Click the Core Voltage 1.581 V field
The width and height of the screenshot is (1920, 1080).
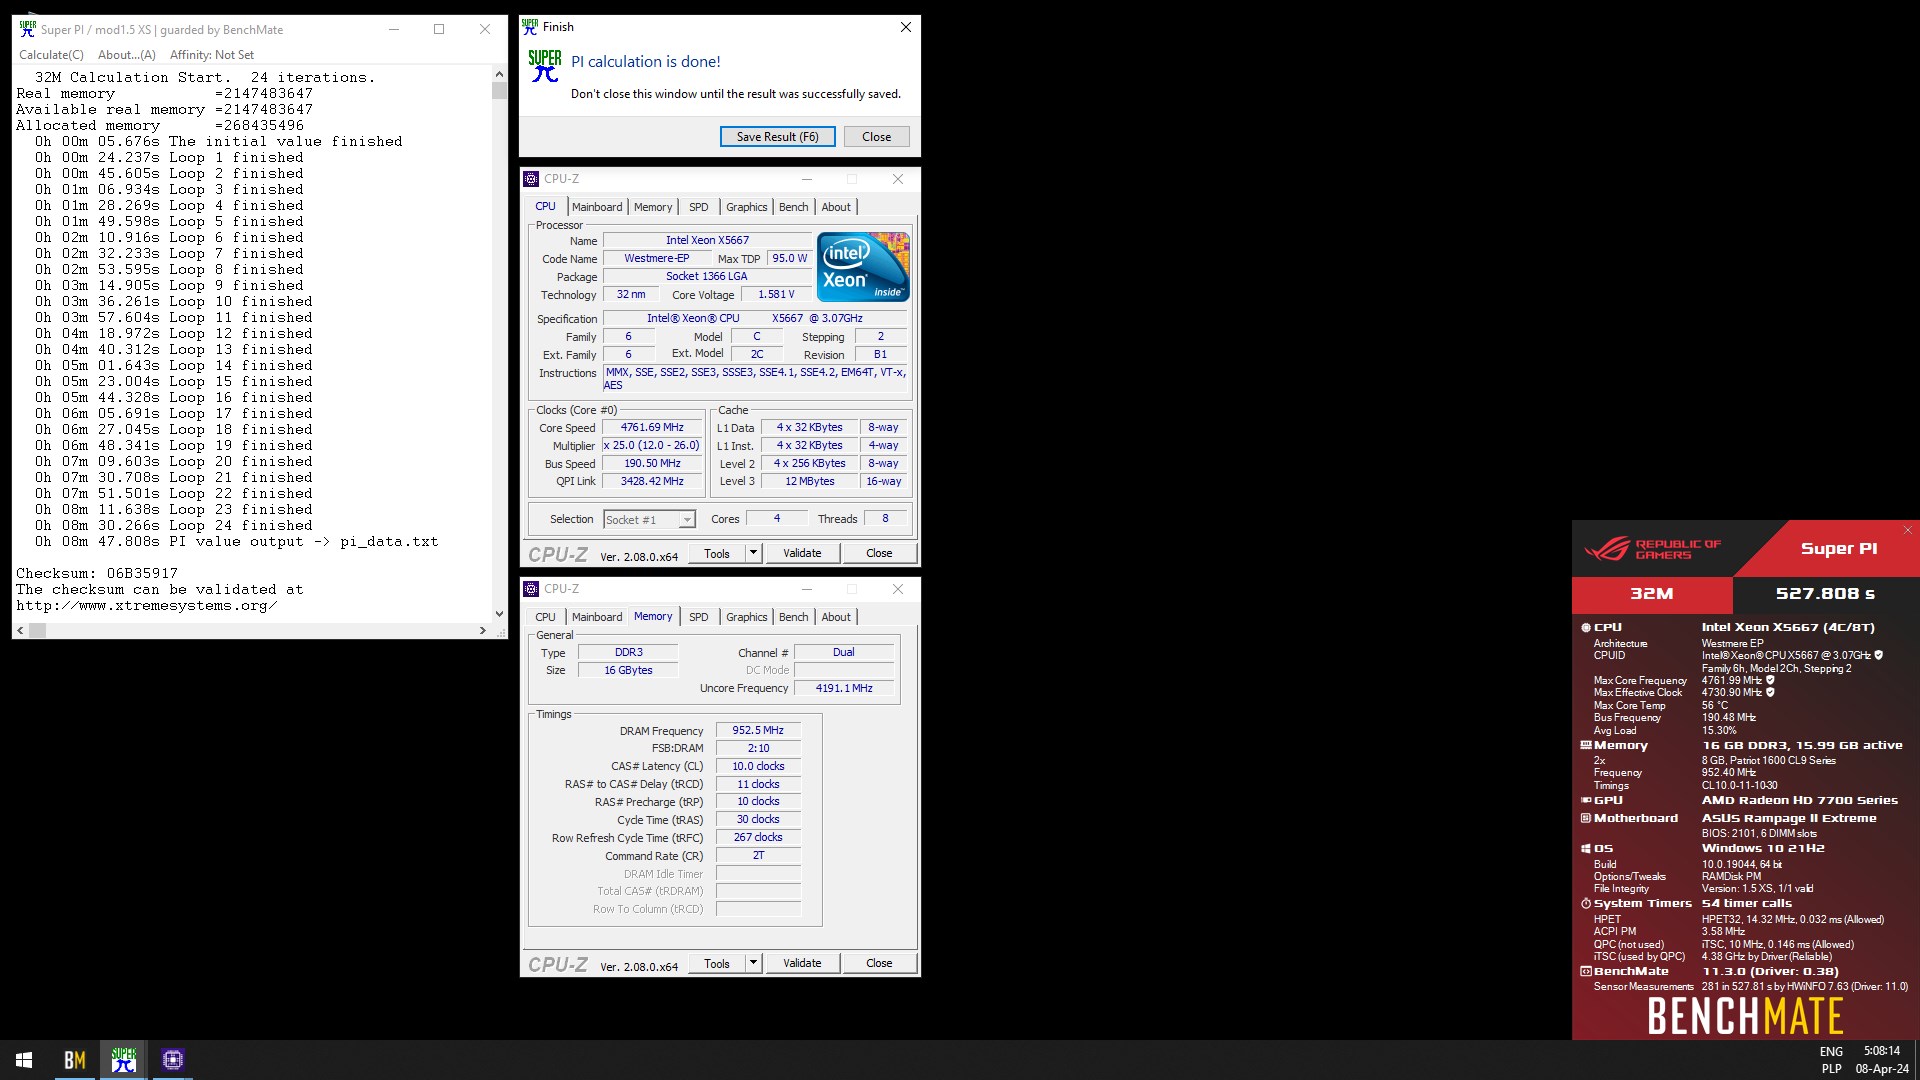point(776,294)
